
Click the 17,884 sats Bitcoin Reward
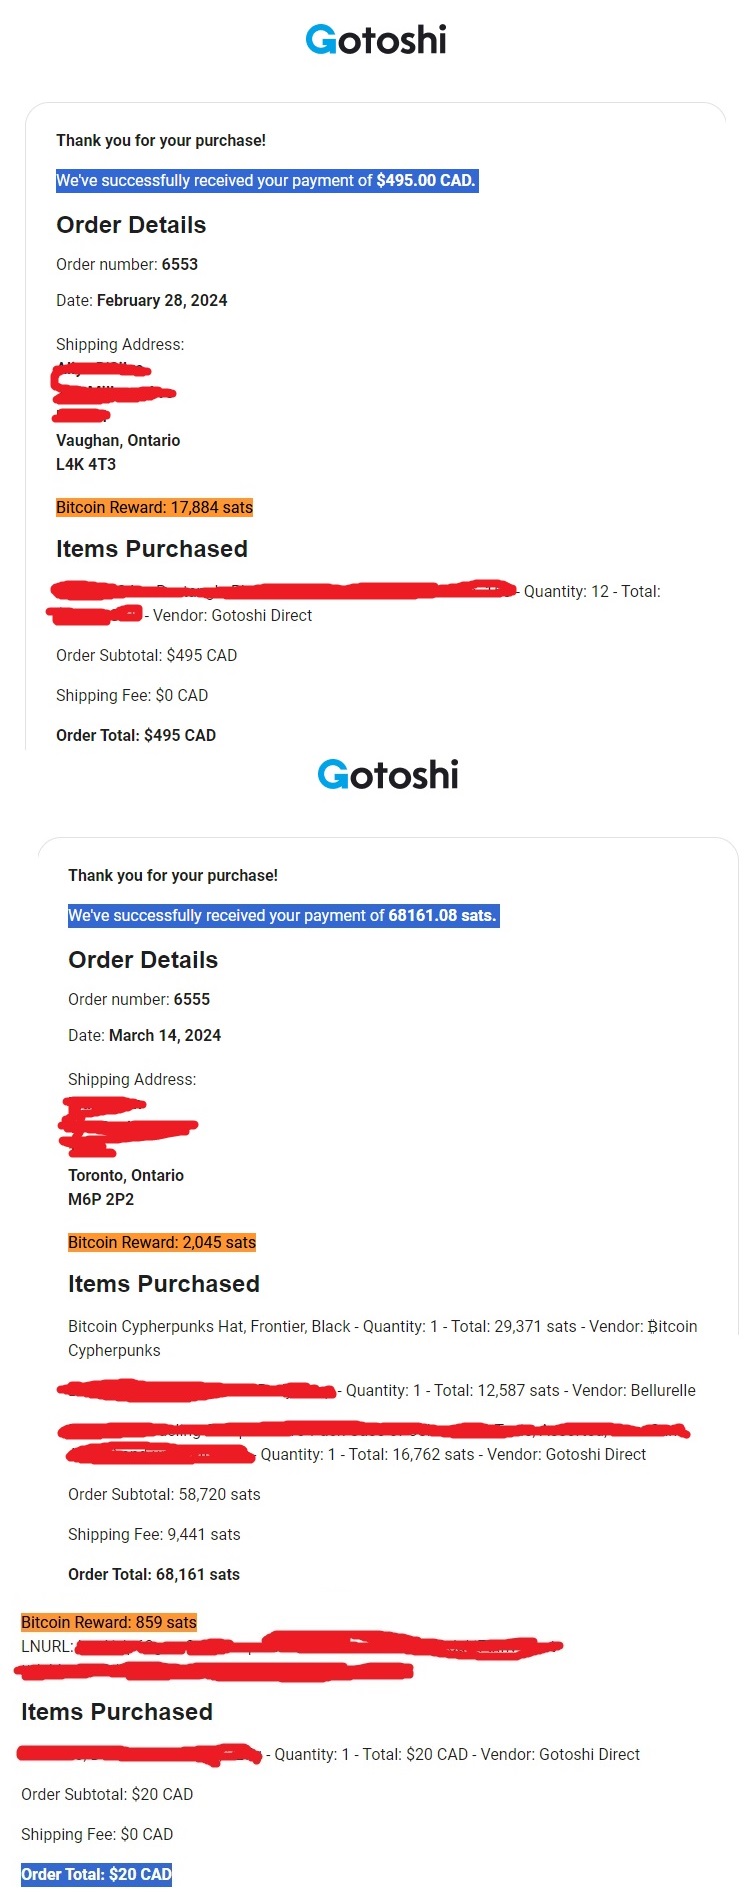tap(154, 508)
